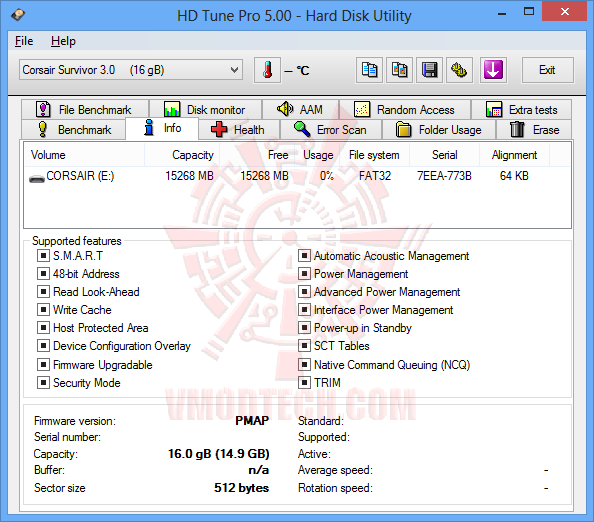
Task: Open the drive selection dropdown
Action: pos(131,70)
